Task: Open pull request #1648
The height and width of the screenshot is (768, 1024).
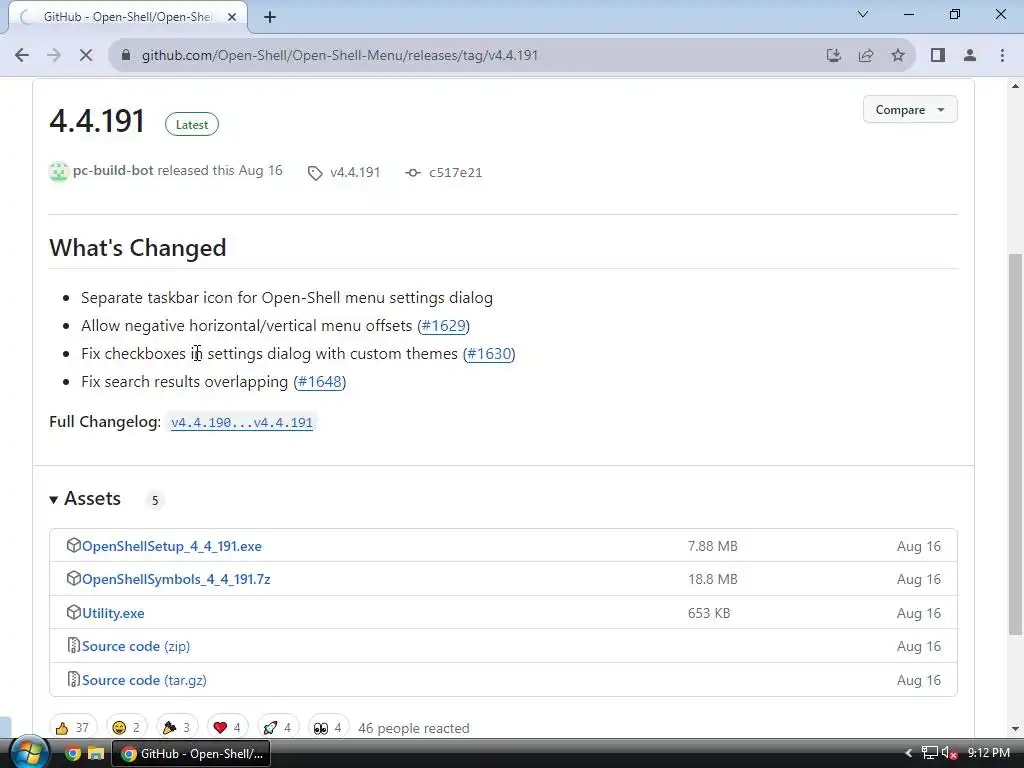Action: 320,381
